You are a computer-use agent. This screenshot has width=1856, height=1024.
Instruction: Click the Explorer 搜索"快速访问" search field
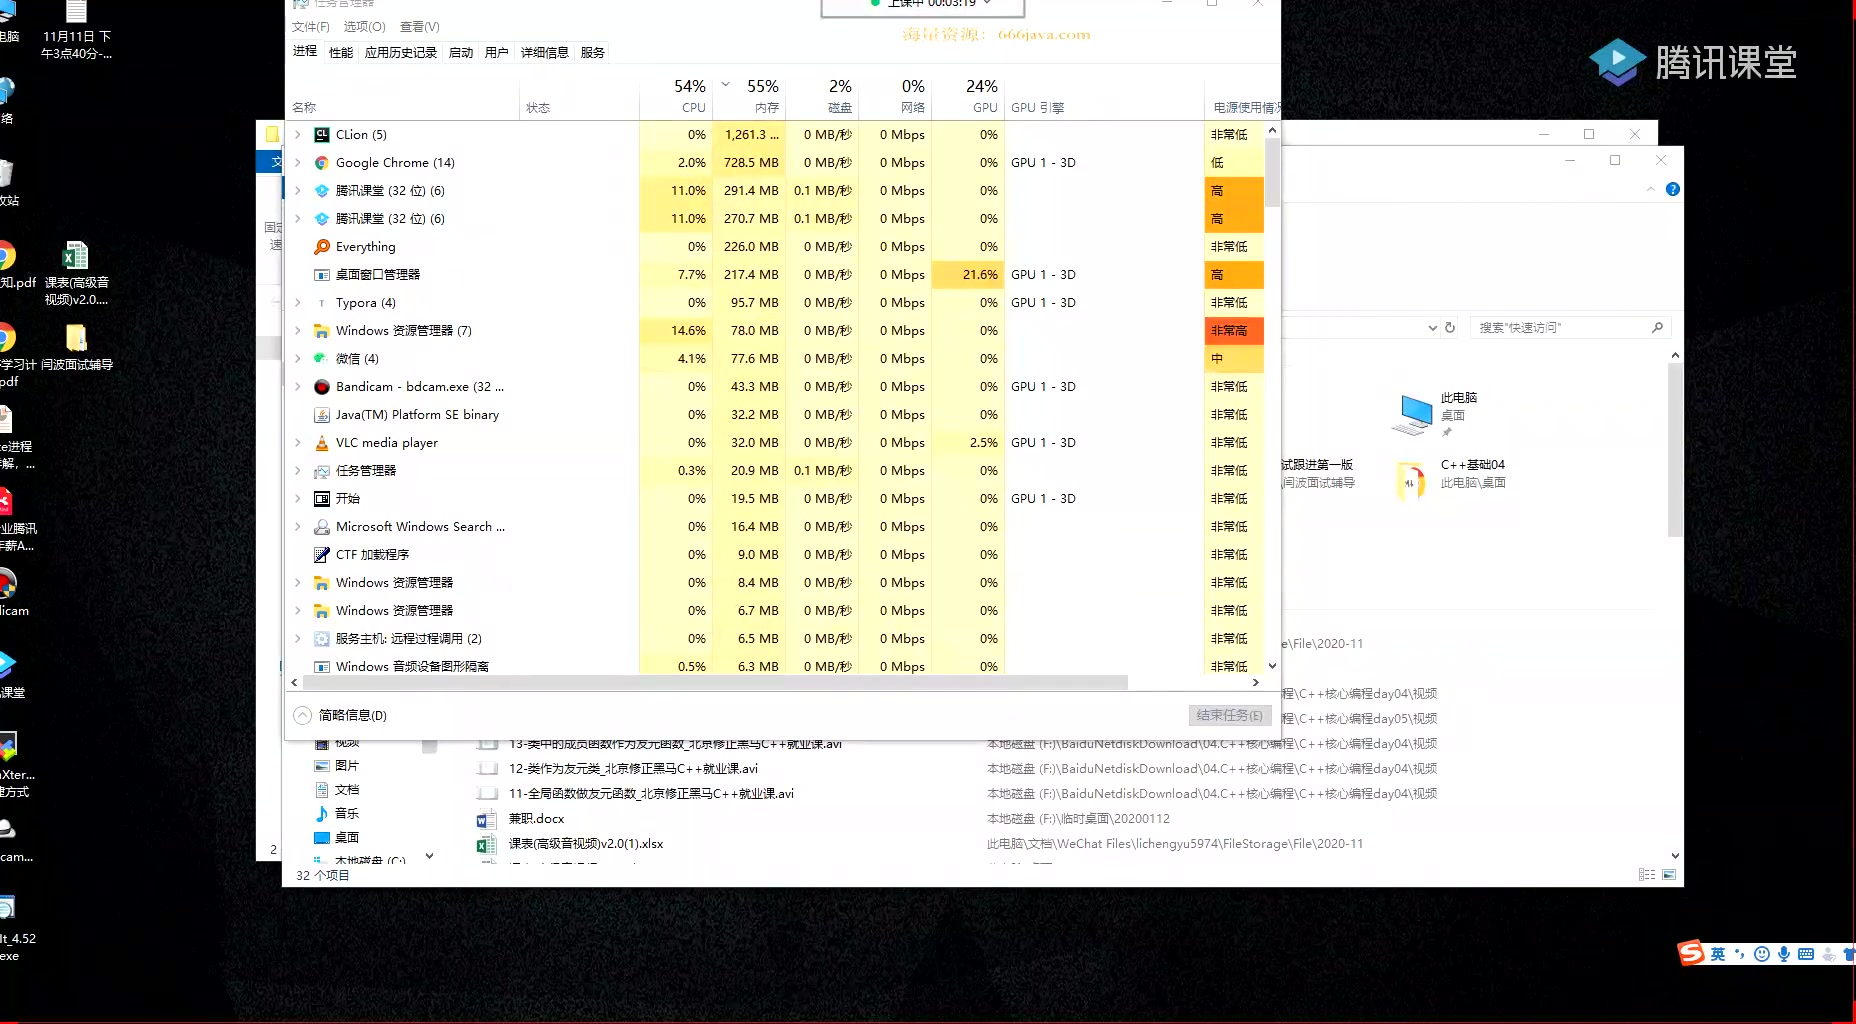coord(1568,328)
